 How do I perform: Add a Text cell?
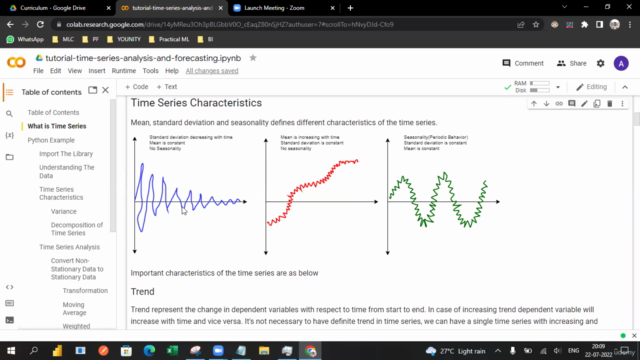[167, 87]
